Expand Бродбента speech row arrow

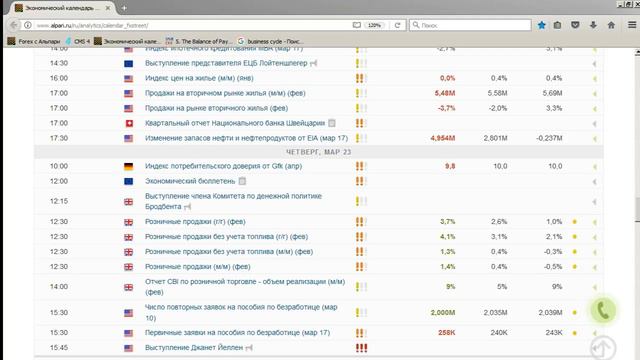pos(595,202)
